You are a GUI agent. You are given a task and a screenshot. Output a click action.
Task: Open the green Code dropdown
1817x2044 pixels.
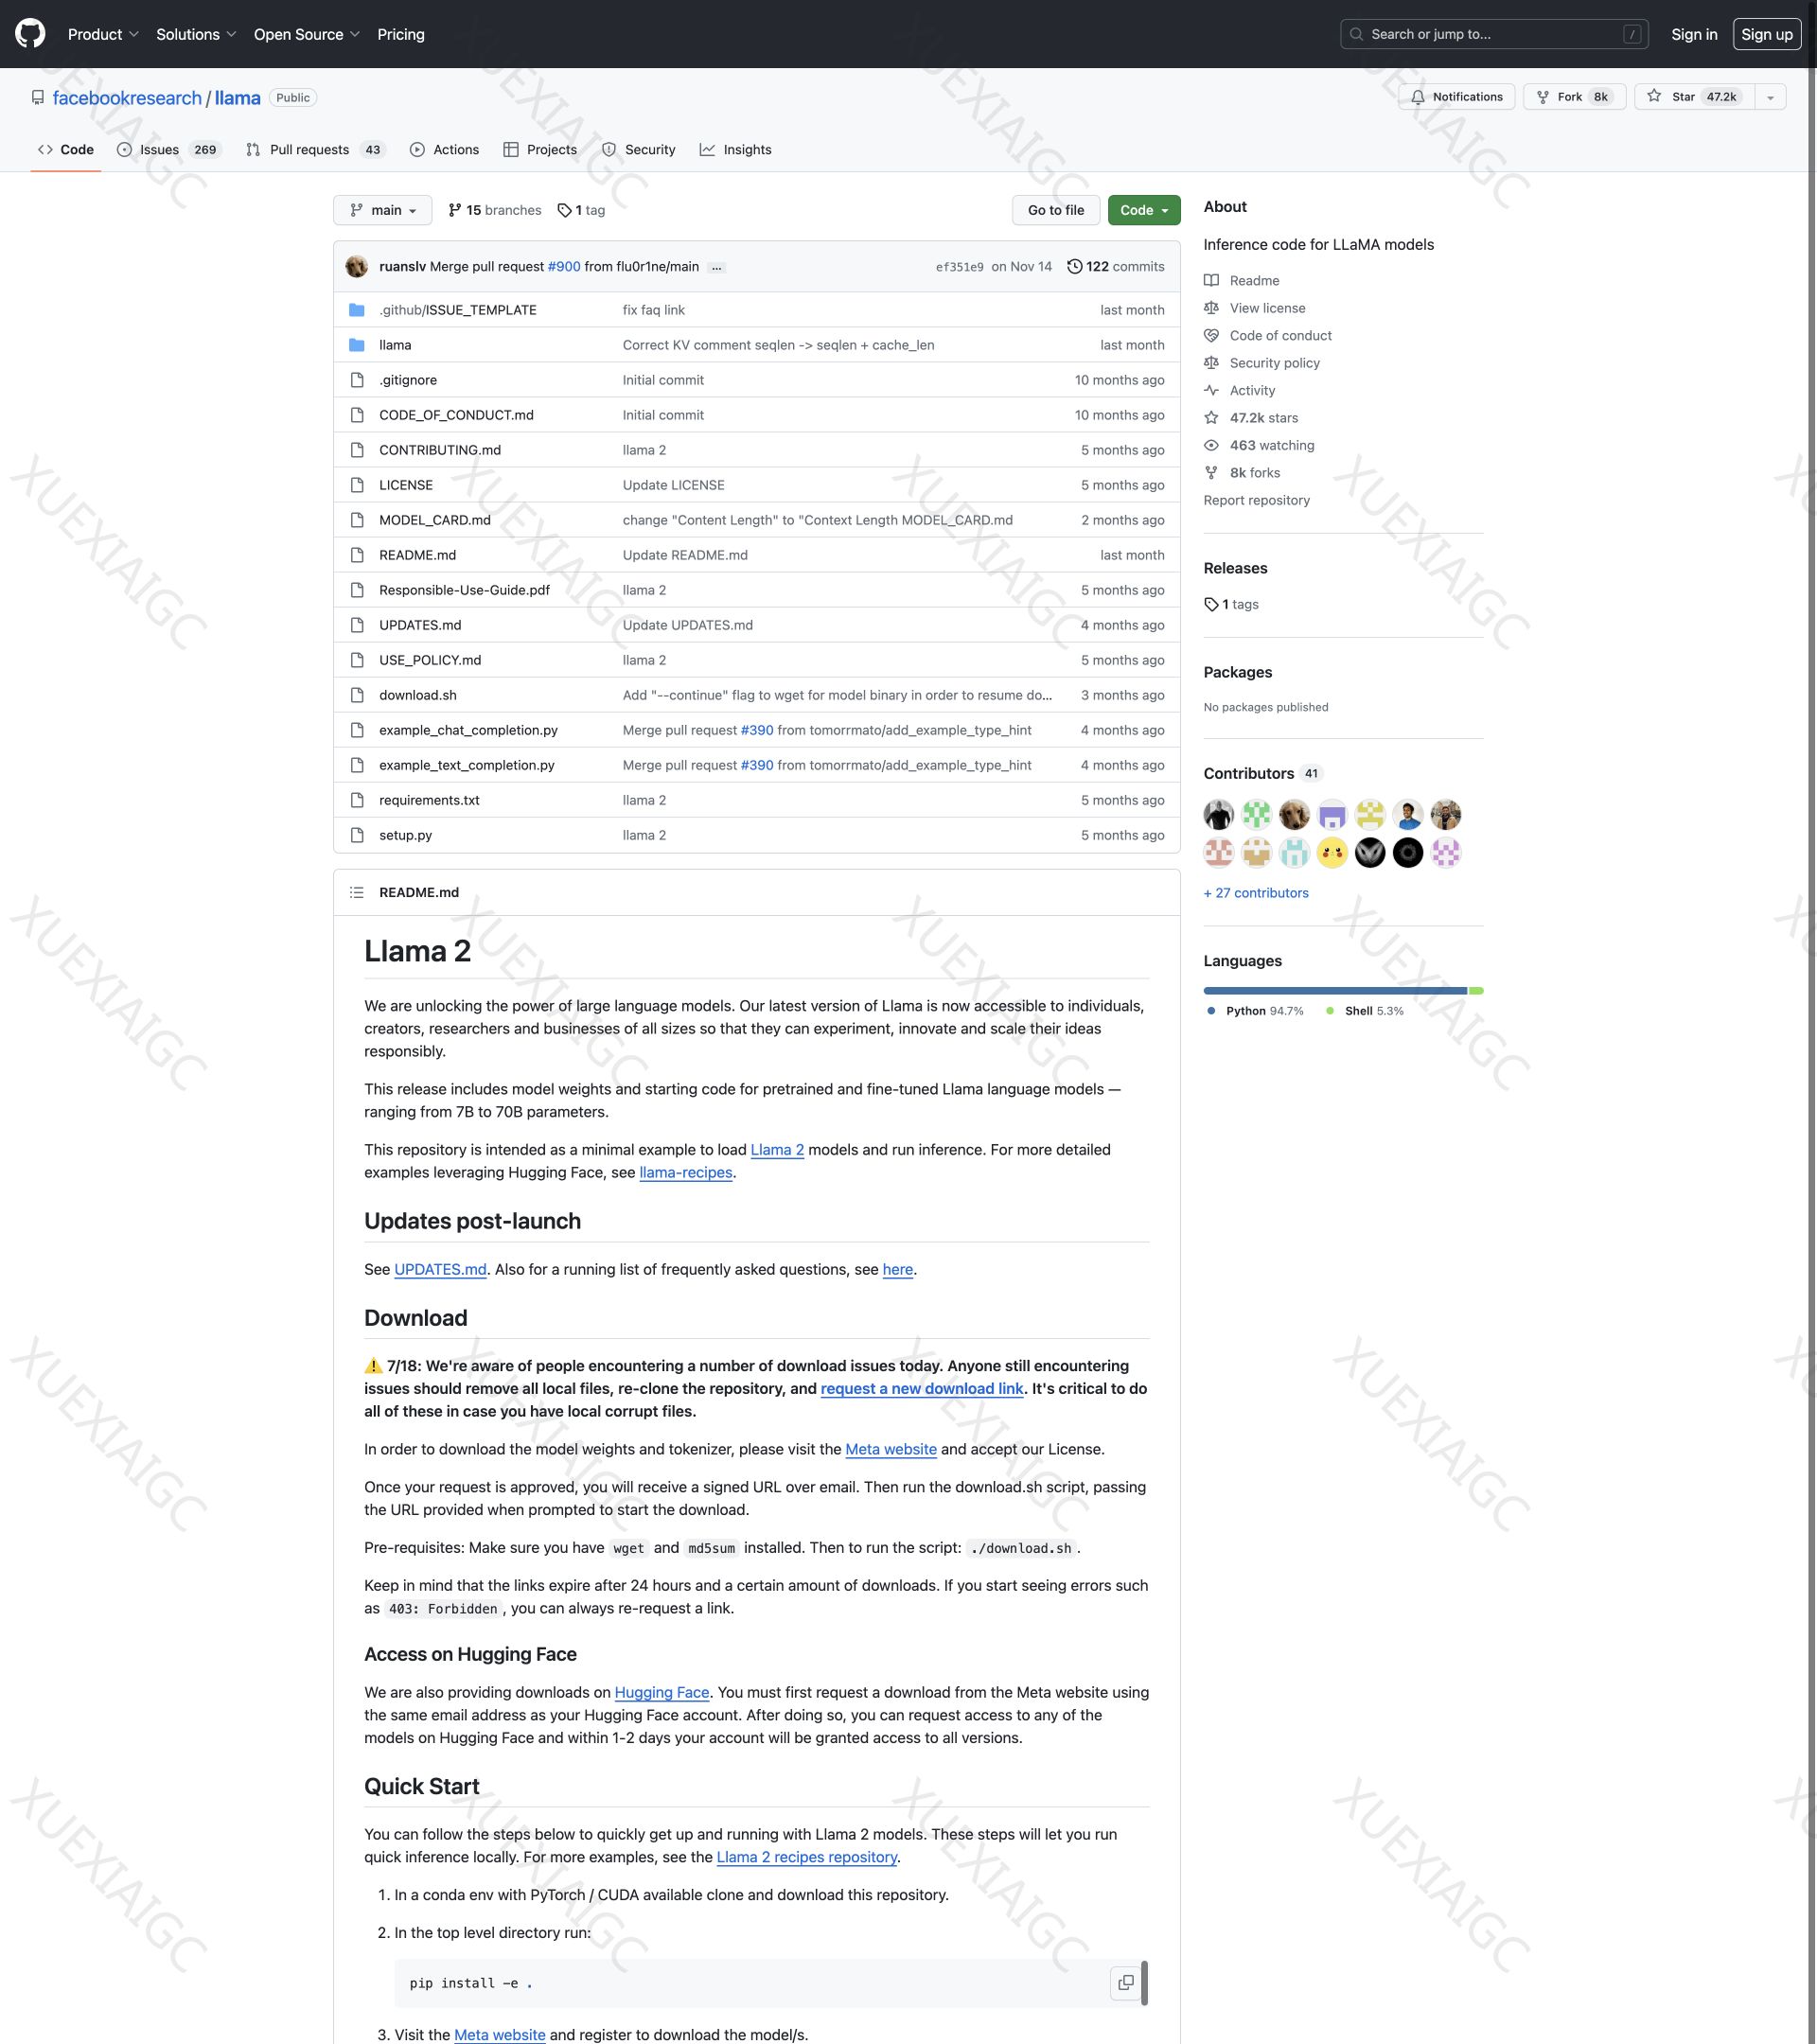[1143, 211]
